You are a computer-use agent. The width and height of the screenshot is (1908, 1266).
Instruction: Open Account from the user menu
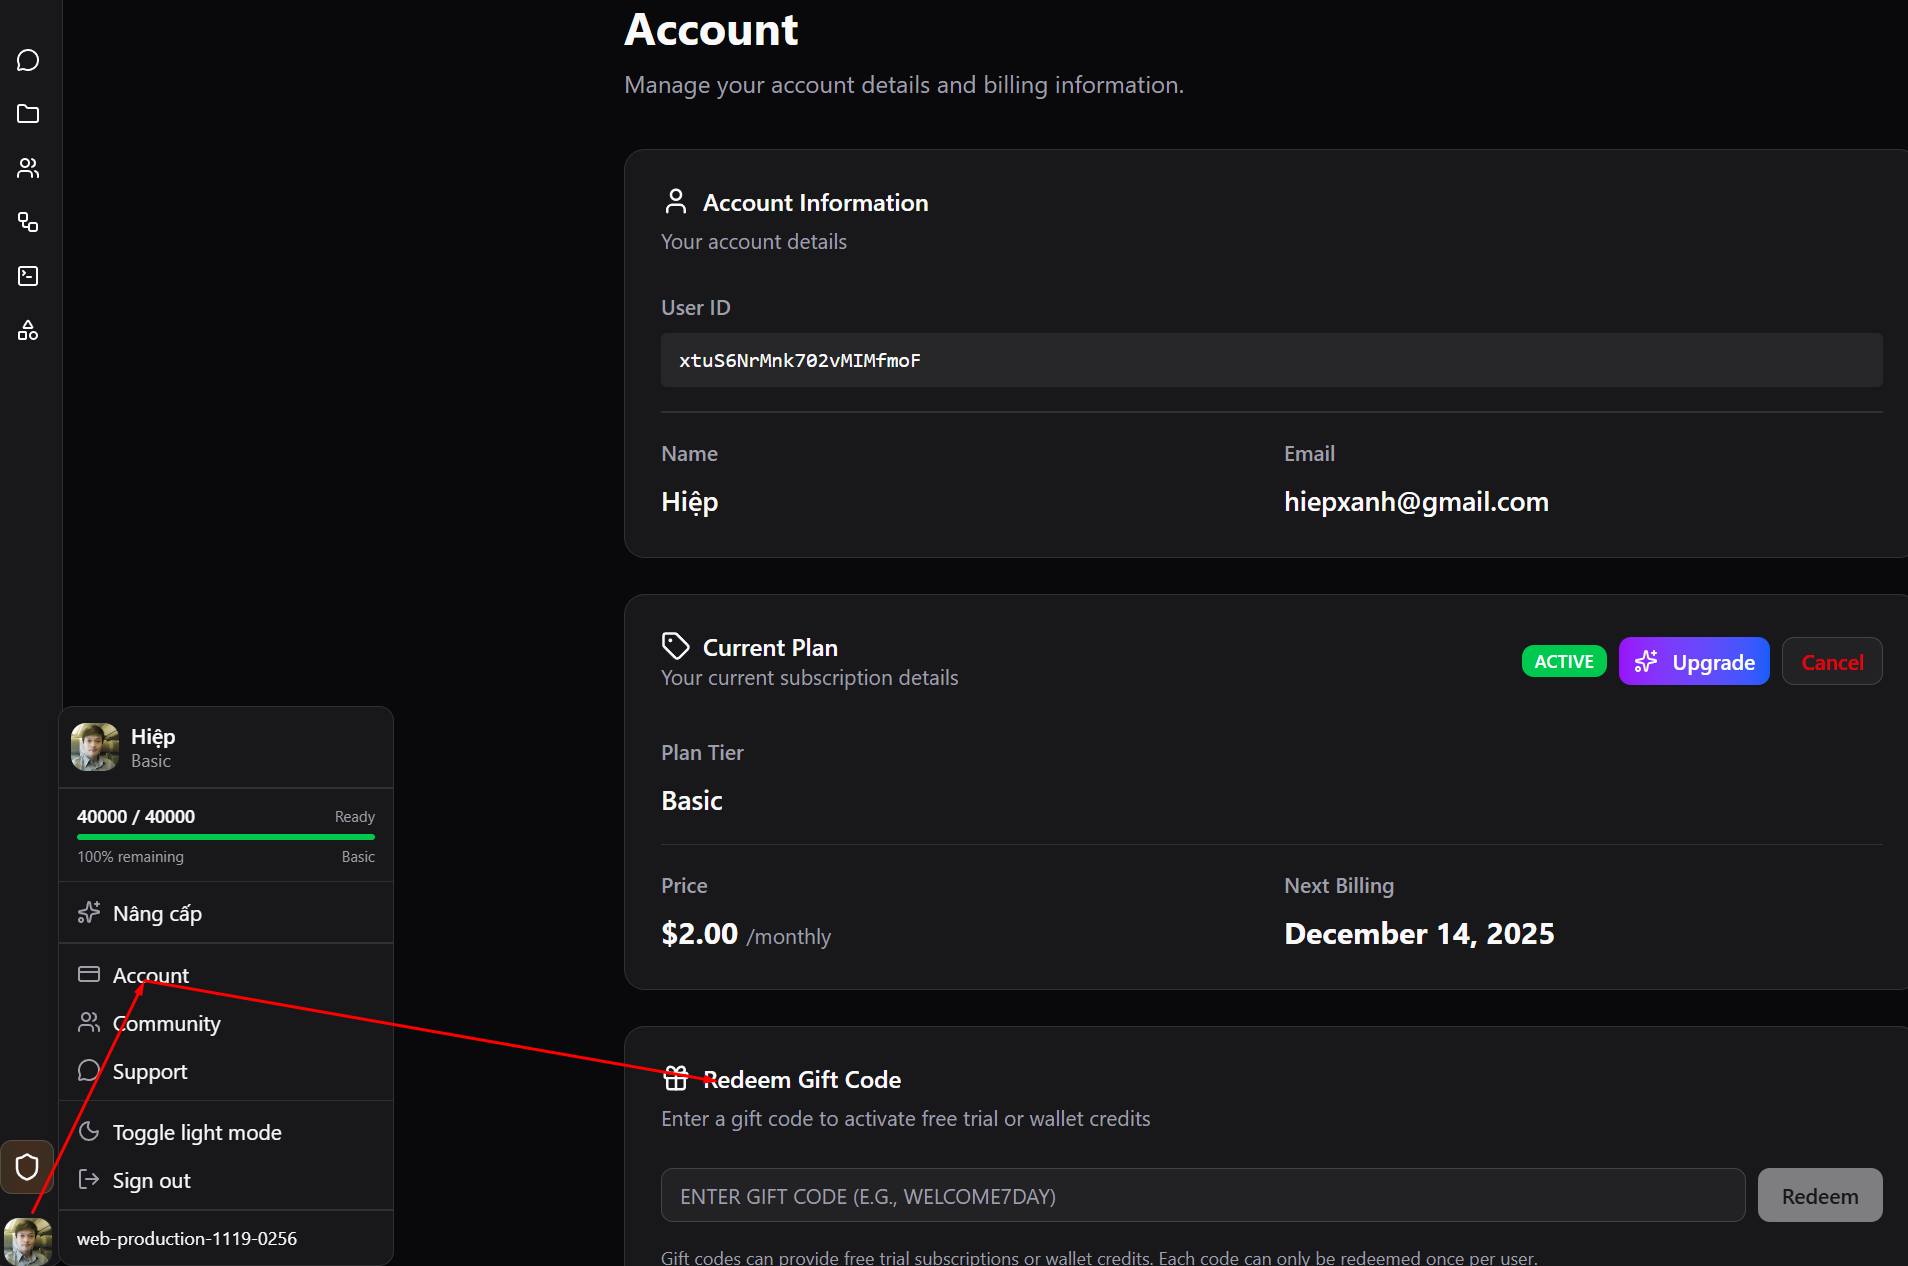(x=226, y=975)
